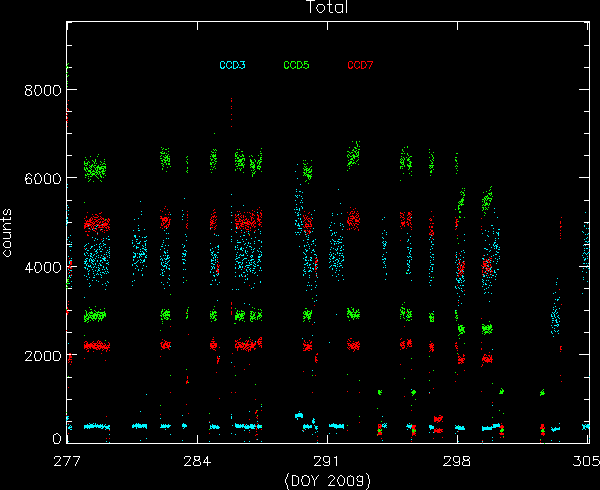Select the red CCD7 legend label

point(360,65)
